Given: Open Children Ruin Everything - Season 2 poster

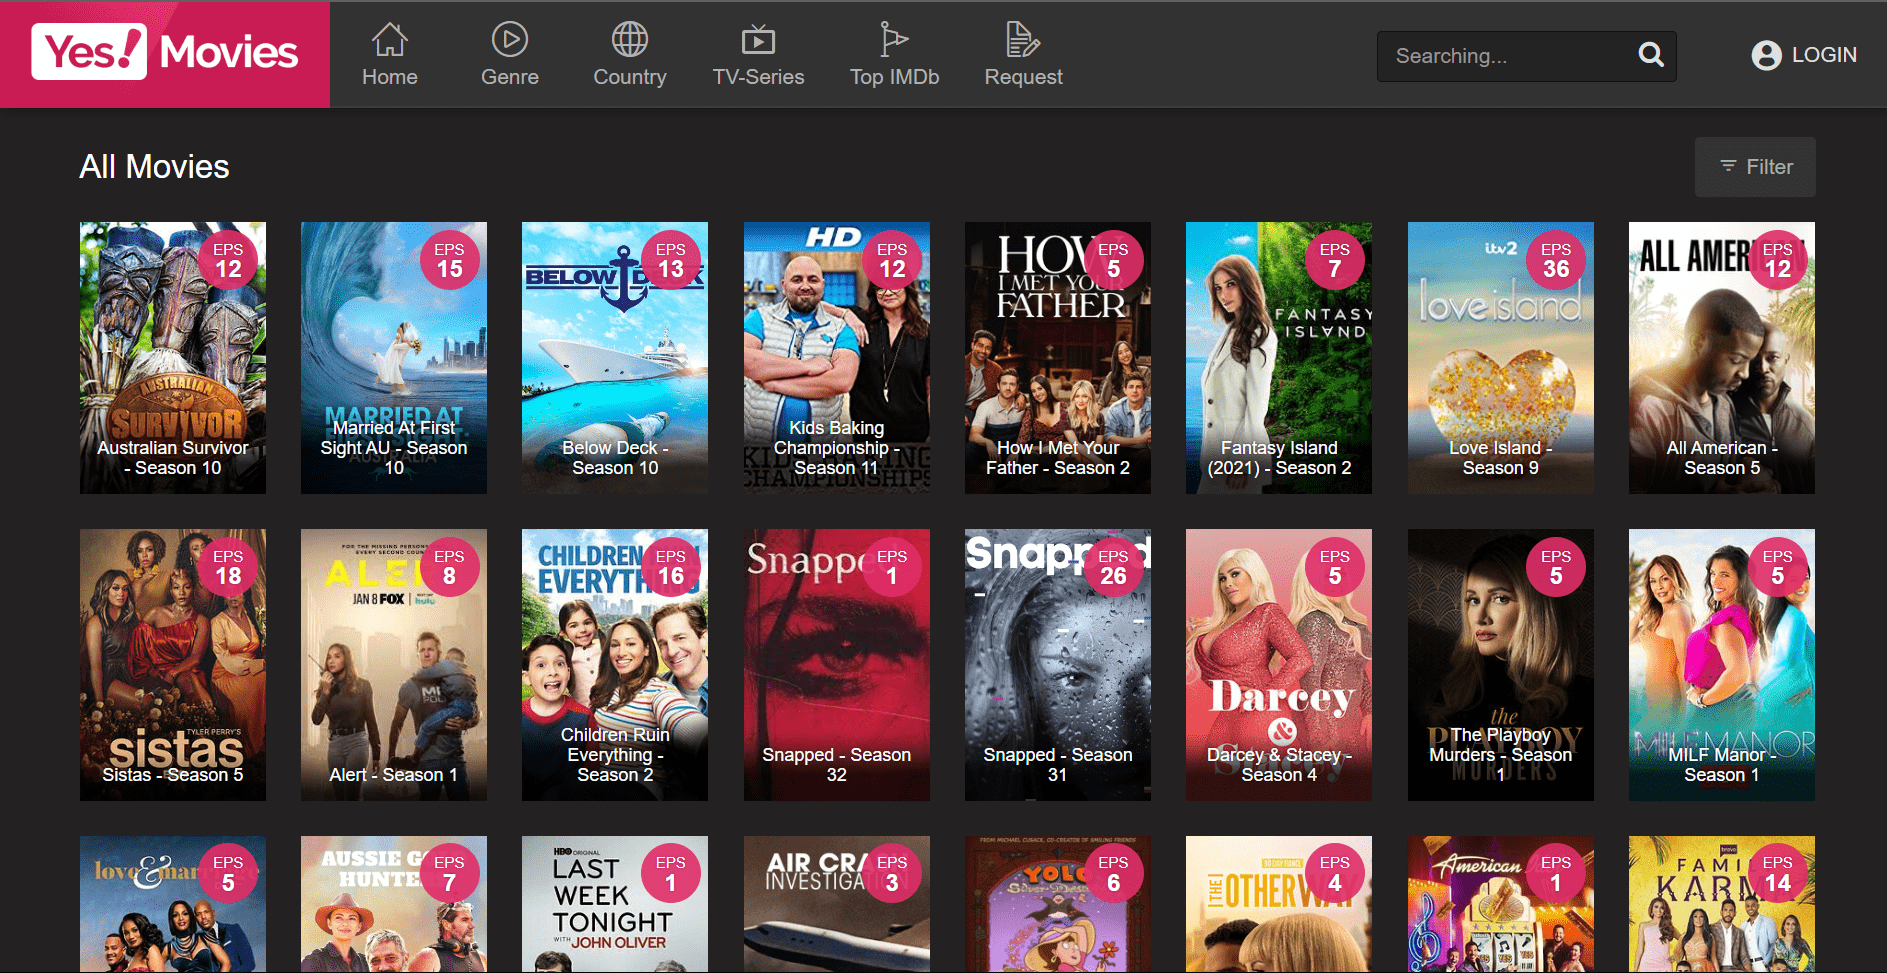Looking at the screenshot, I should point(615,664).
